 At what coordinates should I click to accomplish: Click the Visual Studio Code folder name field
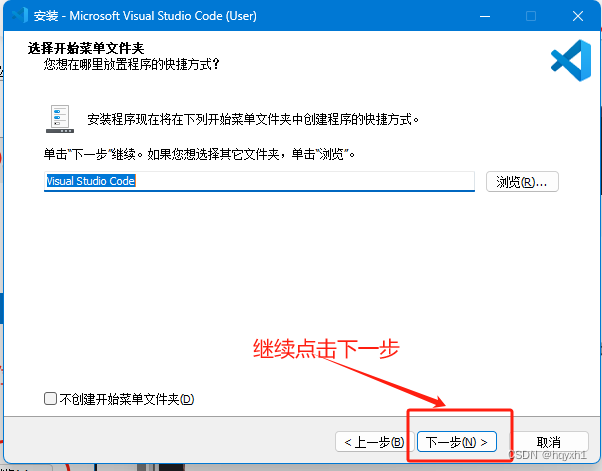(259, 181)
